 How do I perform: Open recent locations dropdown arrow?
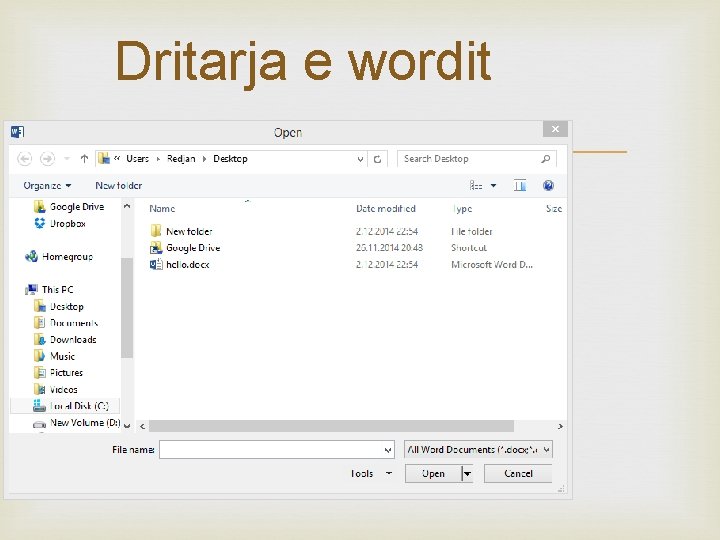pos(67,159)
